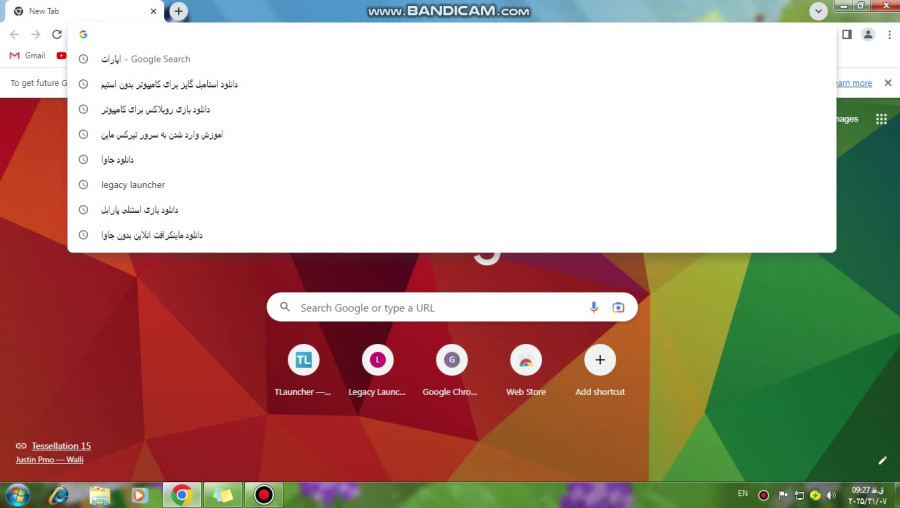Open the TLauncher shortcut

(303, 370)
